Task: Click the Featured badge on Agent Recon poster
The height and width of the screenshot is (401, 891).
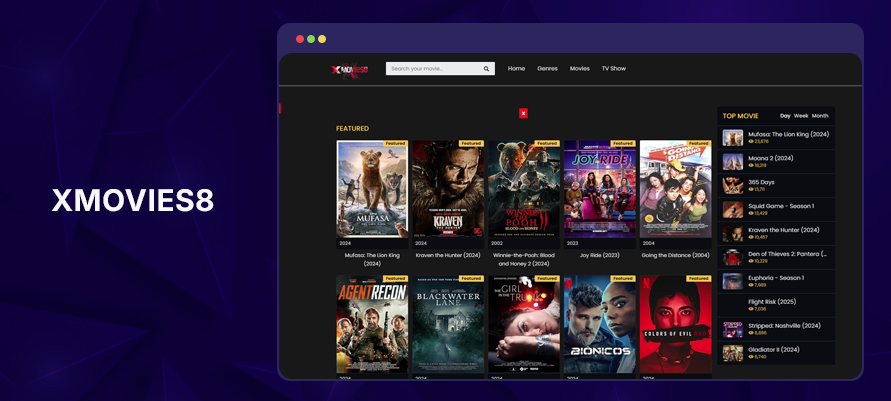Action: pyautogui.click(x=395, y=279)
